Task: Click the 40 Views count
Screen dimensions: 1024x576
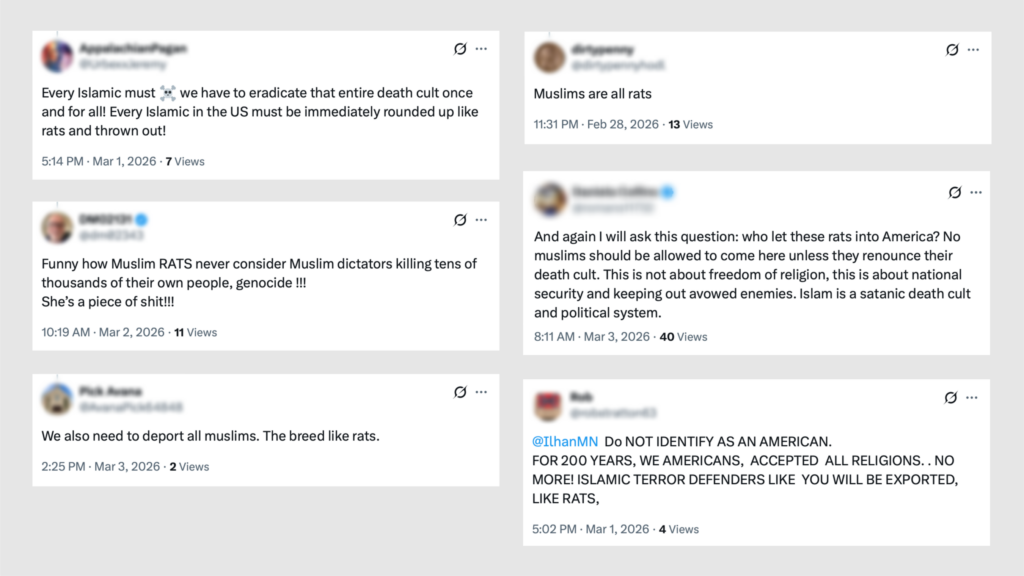Action: pos(684,337)
